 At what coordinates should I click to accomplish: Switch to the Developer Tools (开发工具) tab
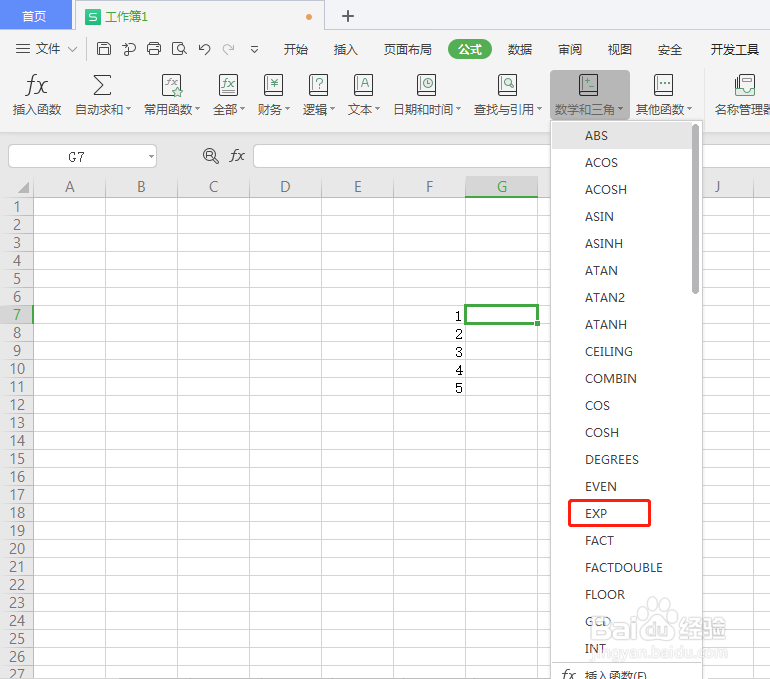point(735,50)
